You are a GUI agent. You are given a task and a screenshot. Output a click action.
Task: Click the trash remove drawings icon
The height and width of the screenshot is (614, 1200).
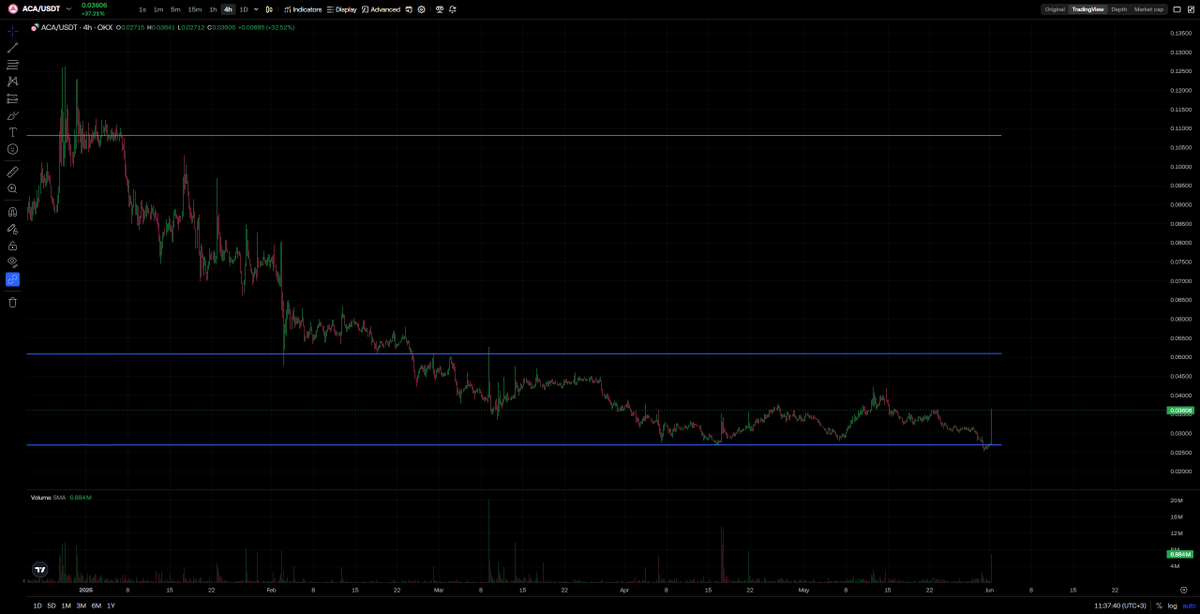point(13,302)
